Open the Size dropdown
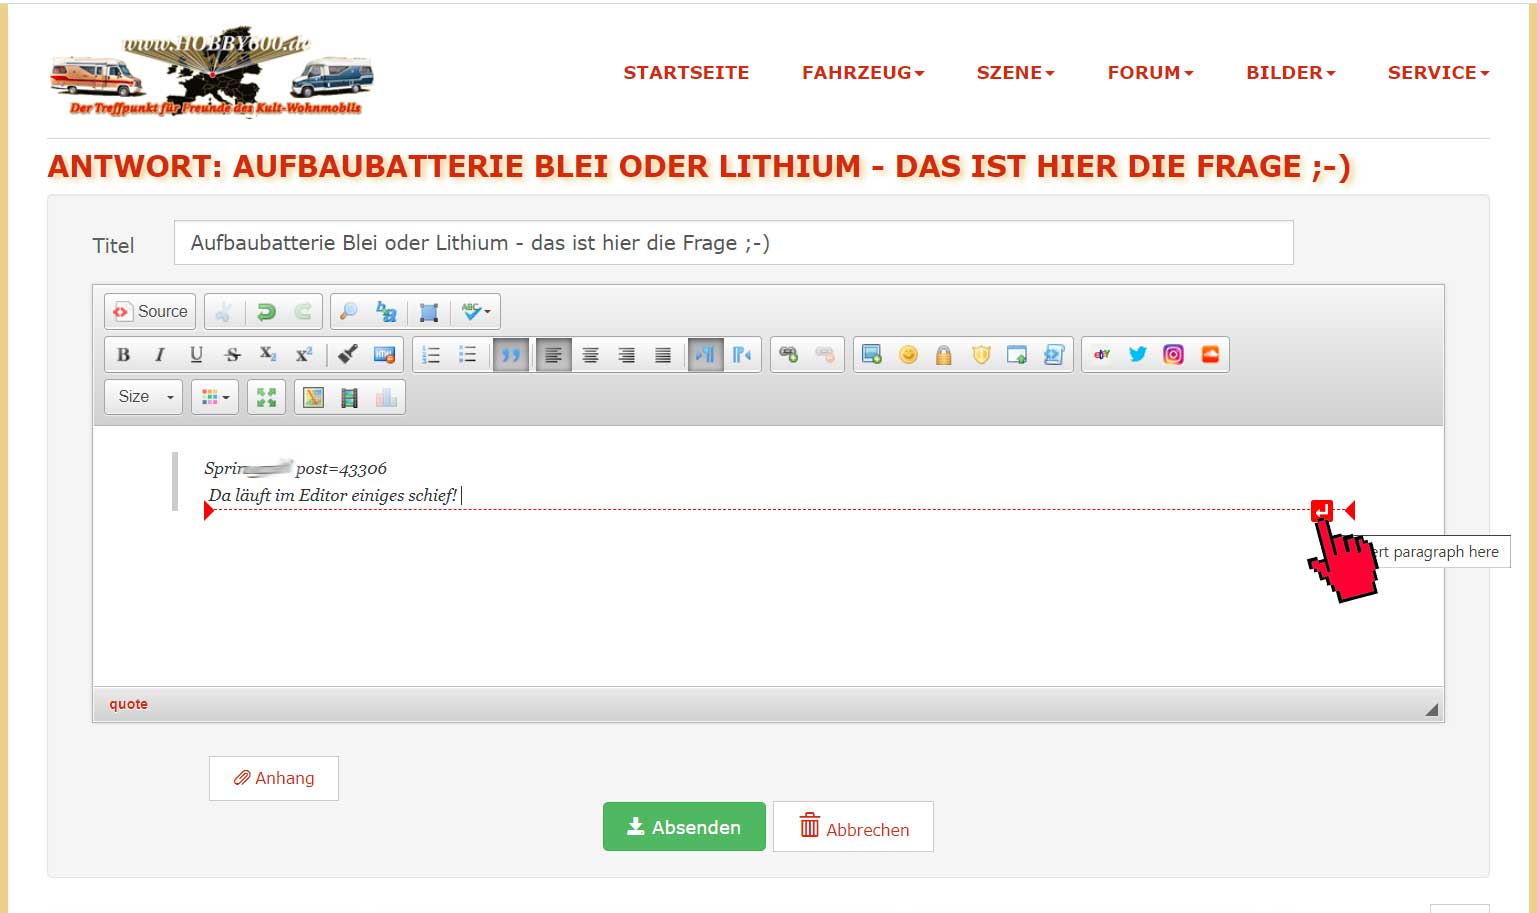This screenshot has width=1537, height=913. (x=144, y=397)
